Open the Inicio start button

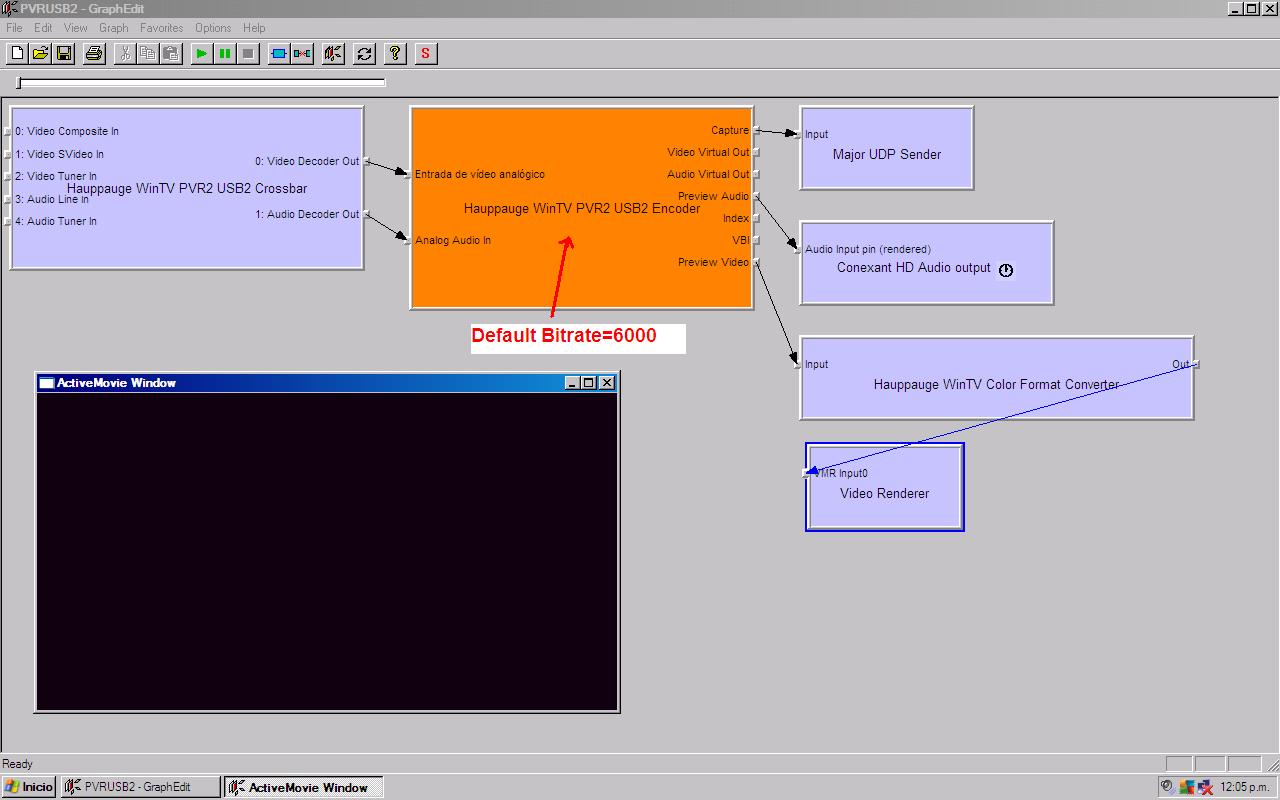coord(29,787)
